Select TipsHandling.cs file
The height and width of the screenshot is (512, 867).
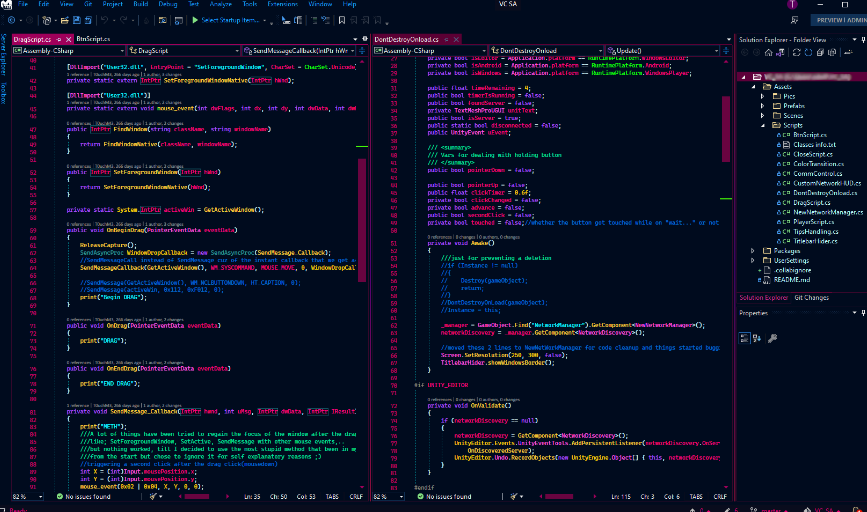816,232
